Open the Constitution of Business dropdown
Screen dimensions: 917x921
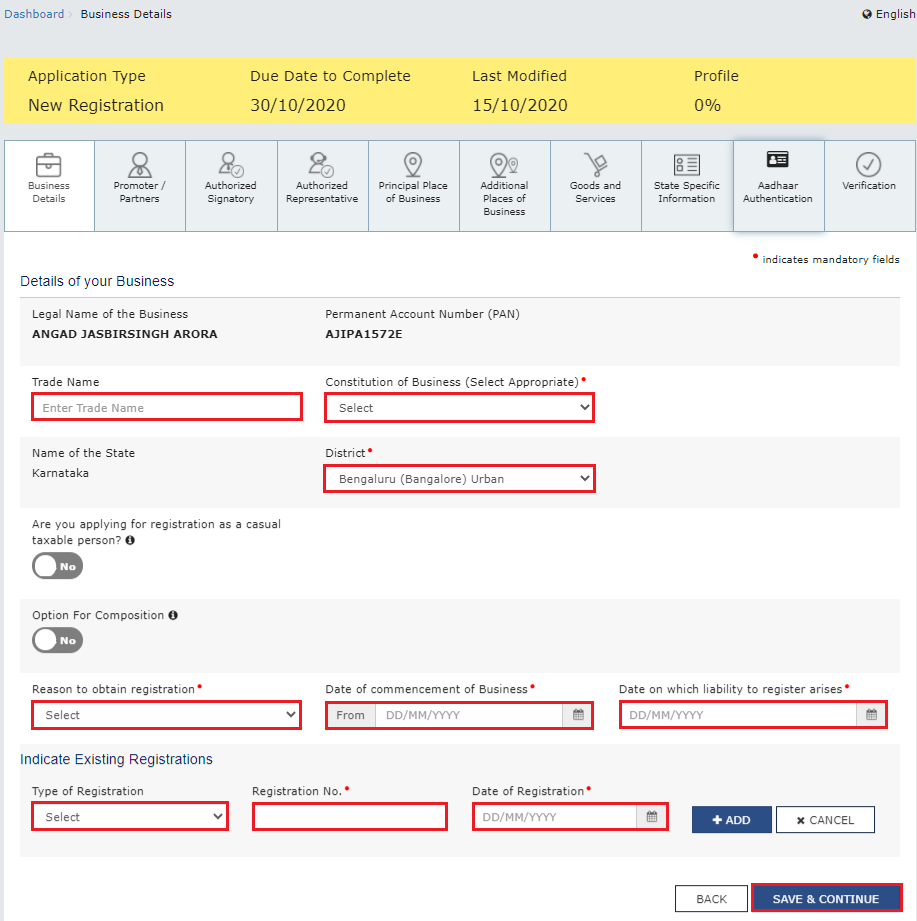pyautogui.click(x=458, y=407)
